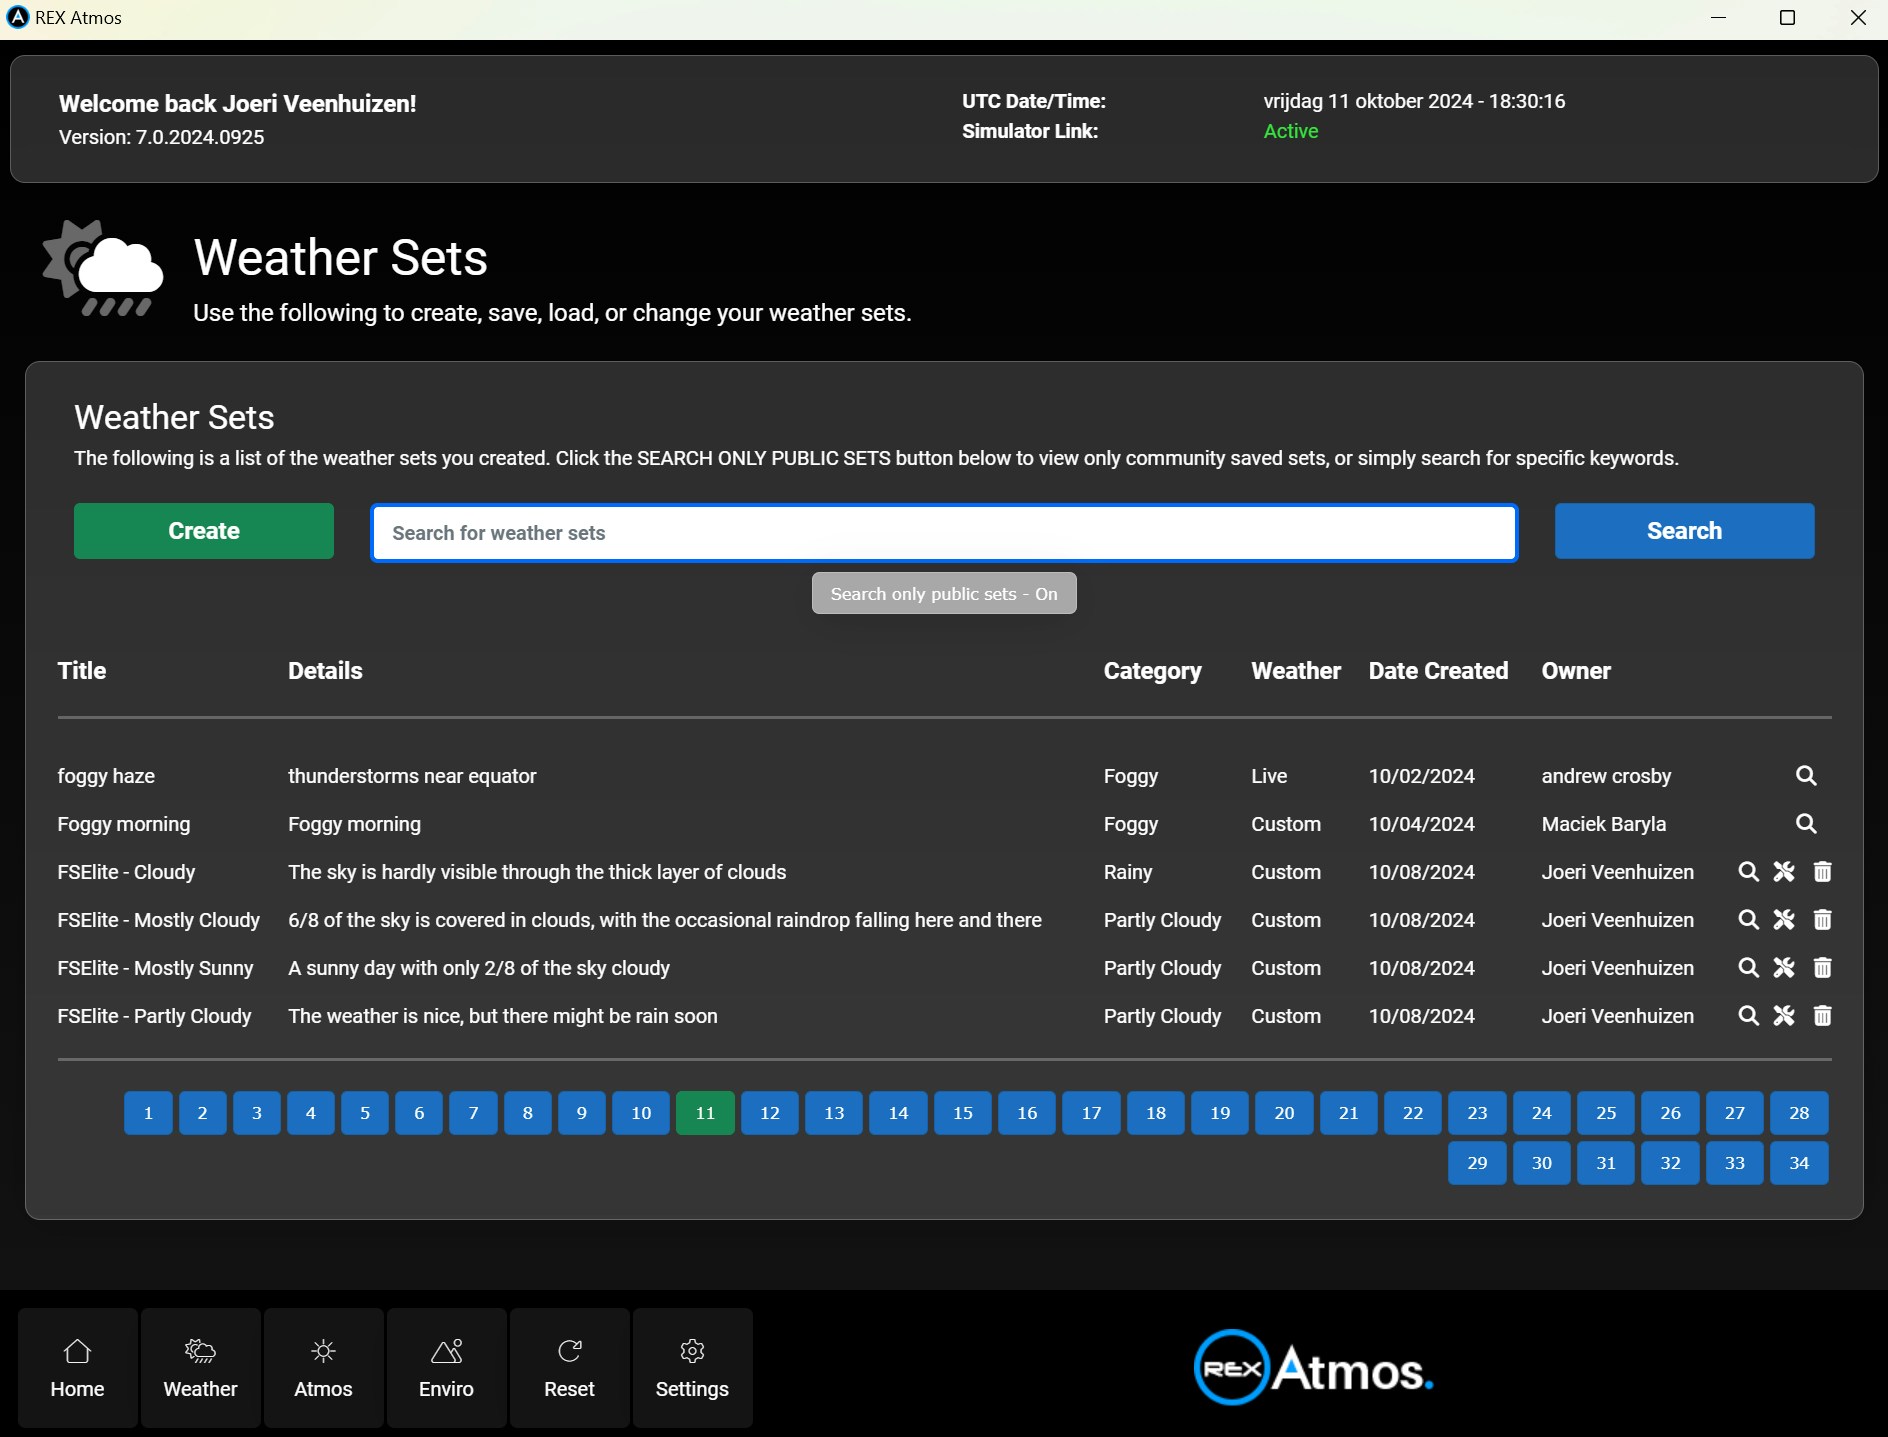Toggle the Search only public sets option
Image resolution: width=1888 pixels, height=1437 pixels.
[943, 594]
